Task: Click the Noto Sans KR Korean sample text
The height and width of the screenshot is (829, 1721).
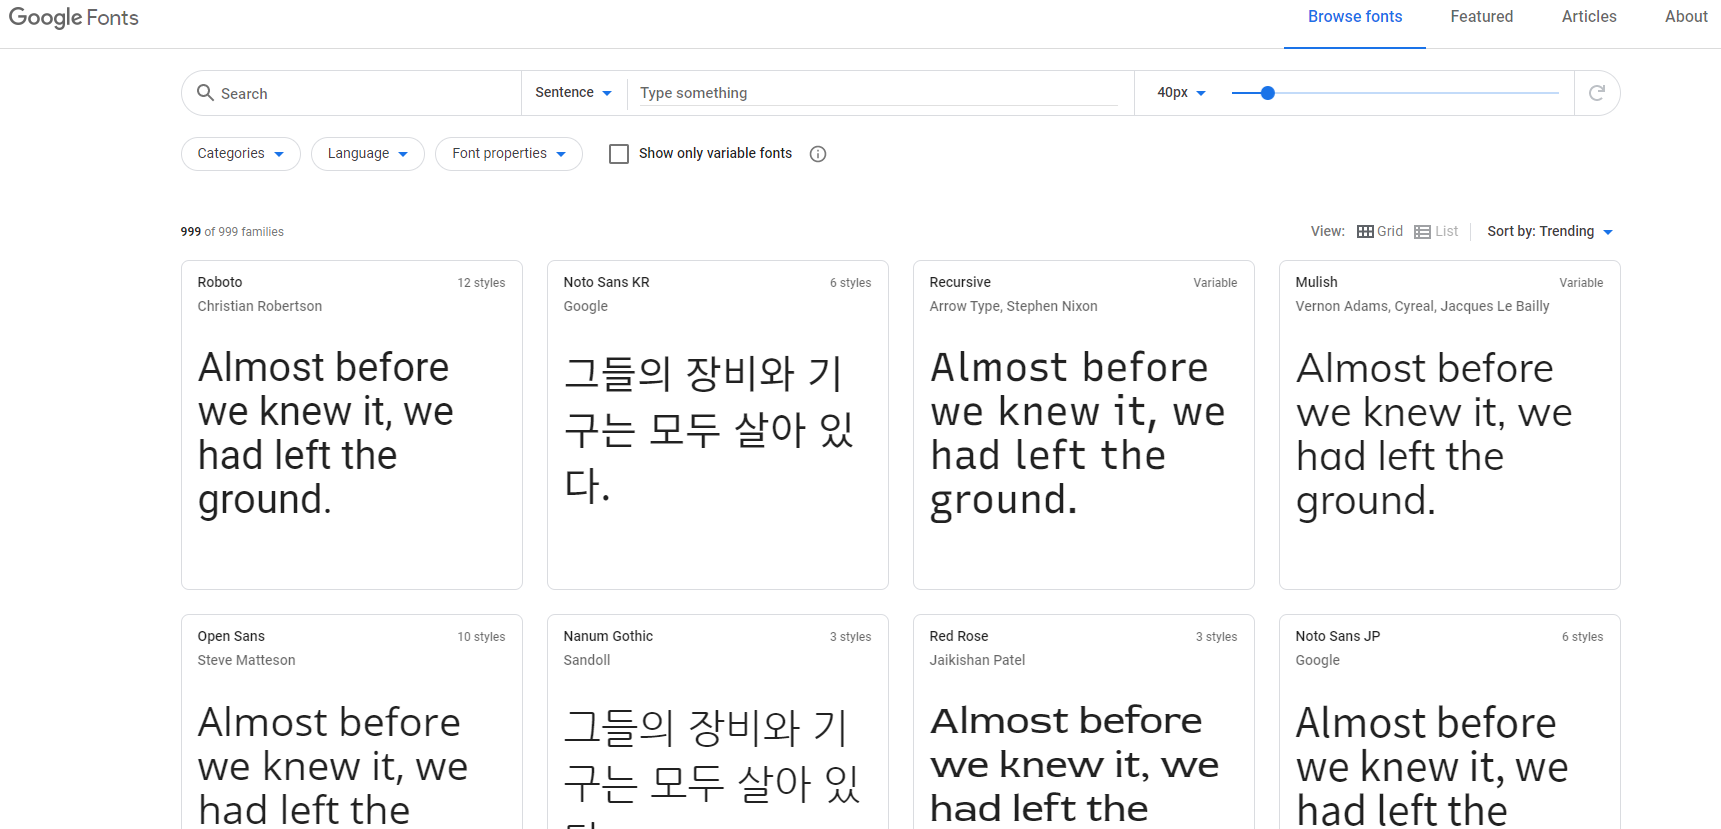Action: click(709, 429)
